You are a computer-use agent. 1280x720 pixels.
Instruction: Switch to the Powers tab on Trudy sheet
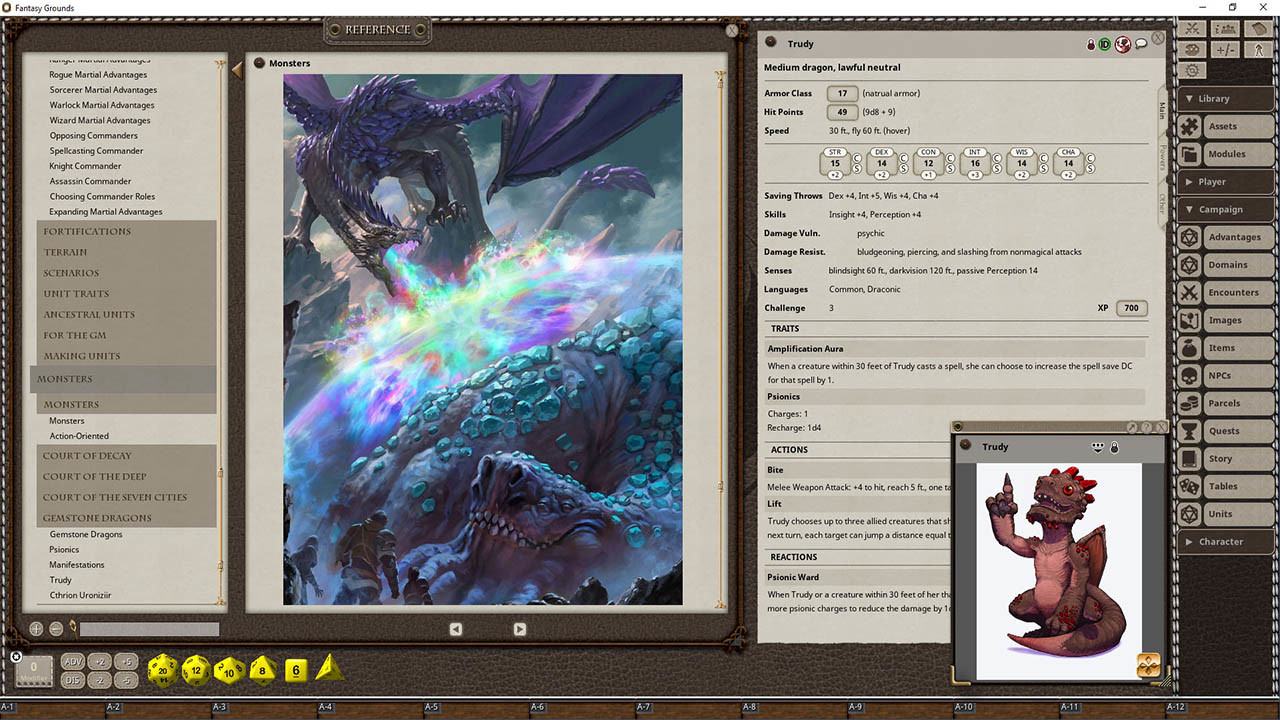point(1162,156)
